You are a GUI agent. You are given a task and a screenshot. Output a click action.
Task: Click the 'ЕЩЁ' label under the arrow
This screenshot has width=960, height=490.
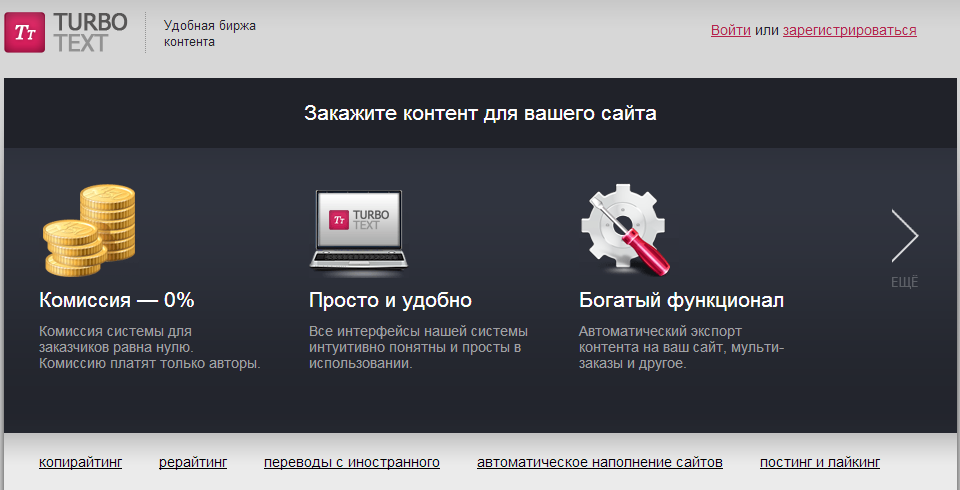coord(904,282)
